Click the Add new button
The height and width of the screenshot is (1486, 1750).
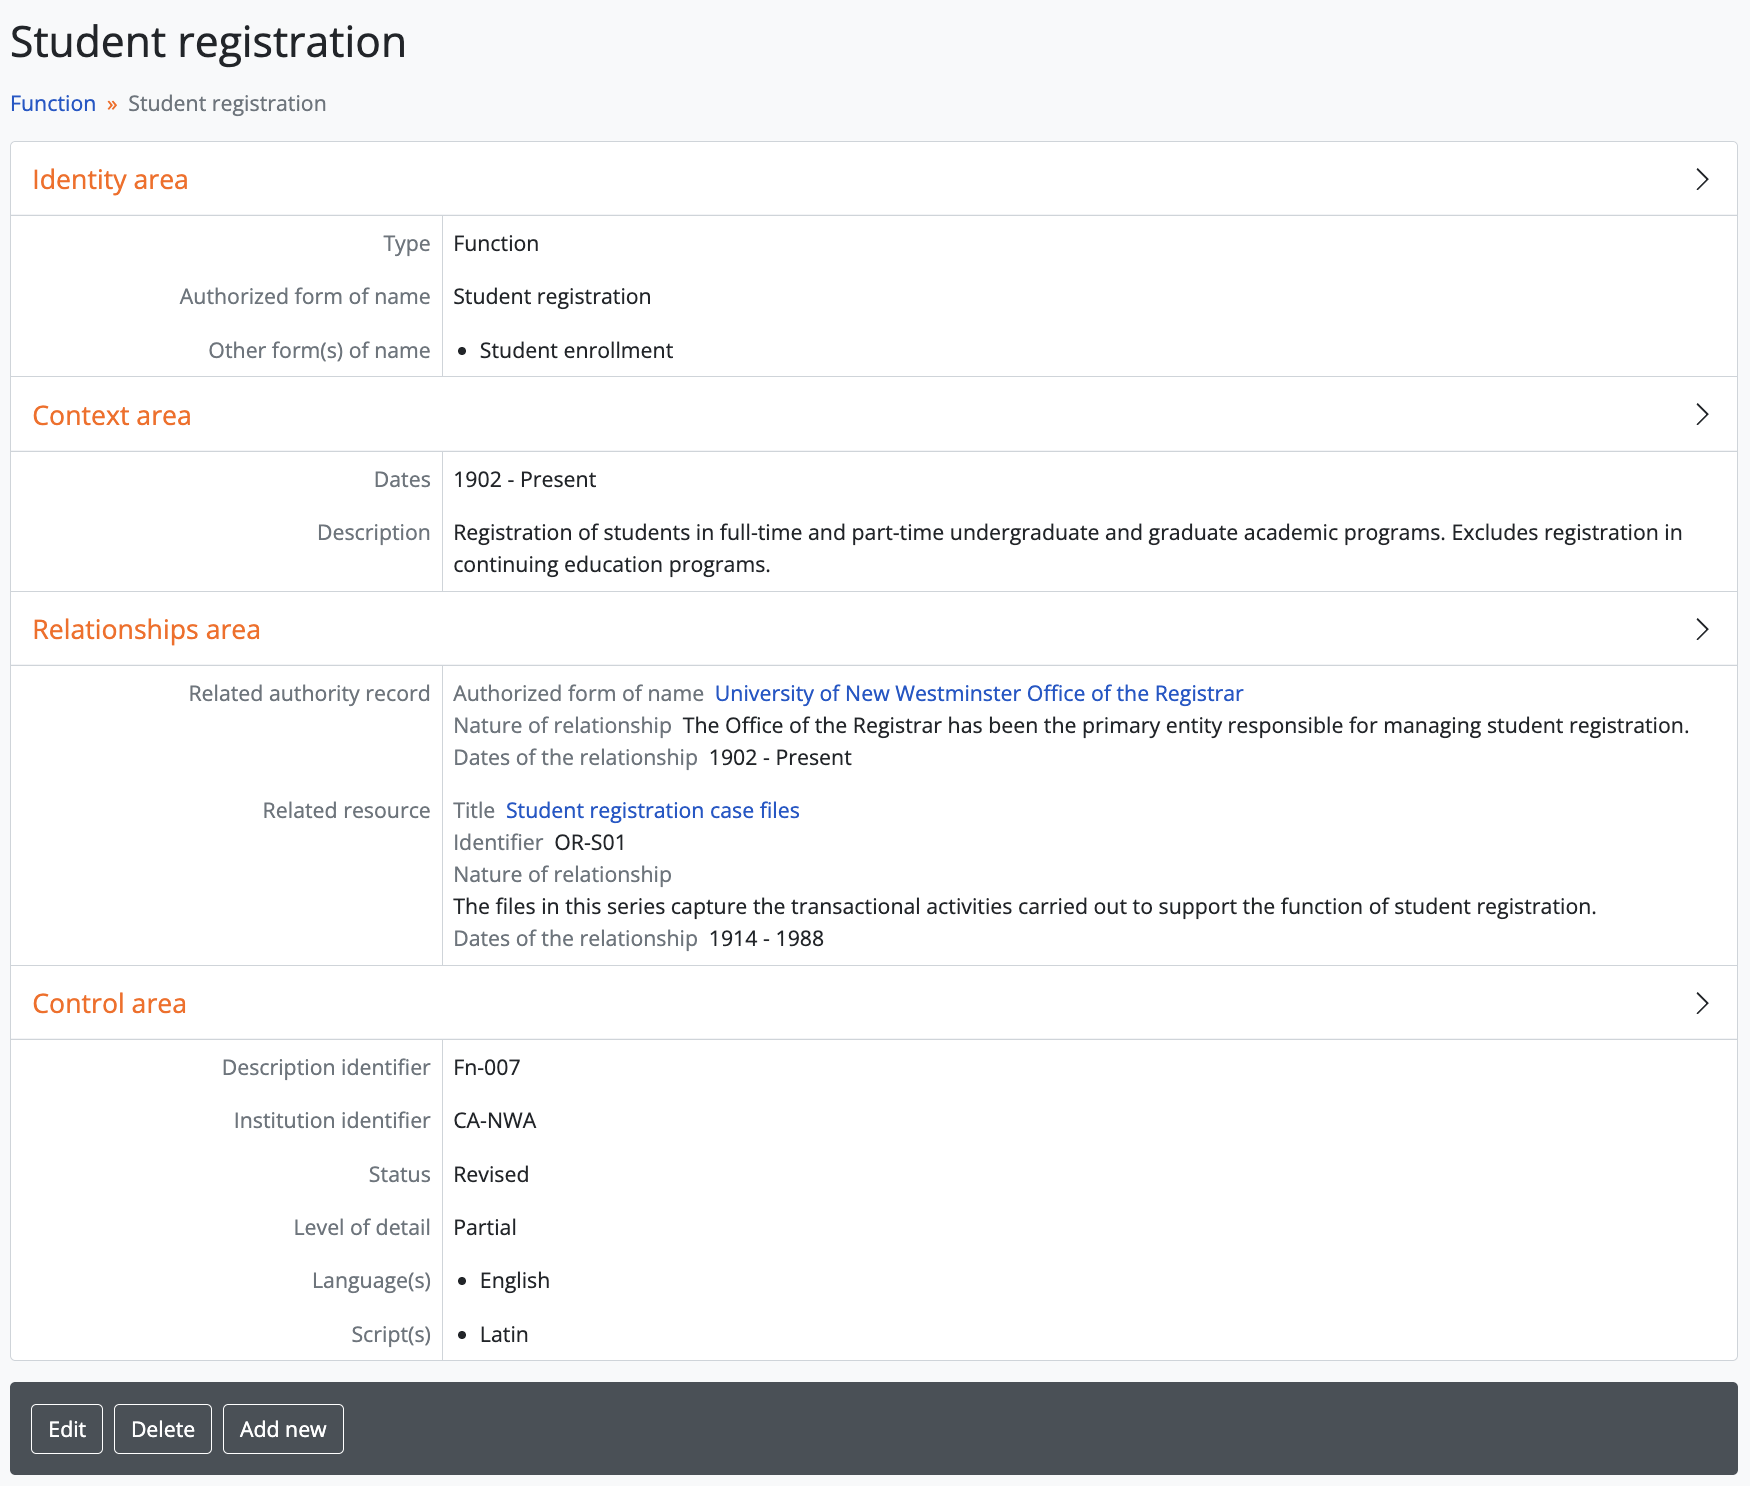(x=283, y=1429)
